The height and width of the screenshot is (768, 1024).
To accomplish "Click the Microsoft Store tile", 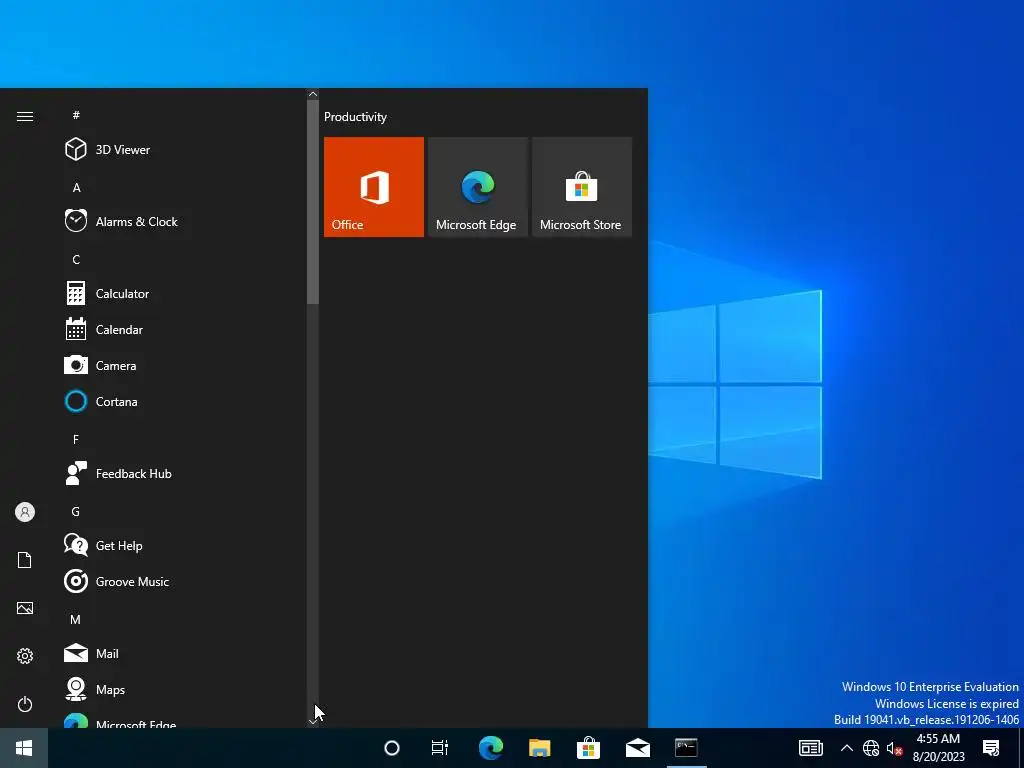I will pyautogui.click(x=582, y=187).
